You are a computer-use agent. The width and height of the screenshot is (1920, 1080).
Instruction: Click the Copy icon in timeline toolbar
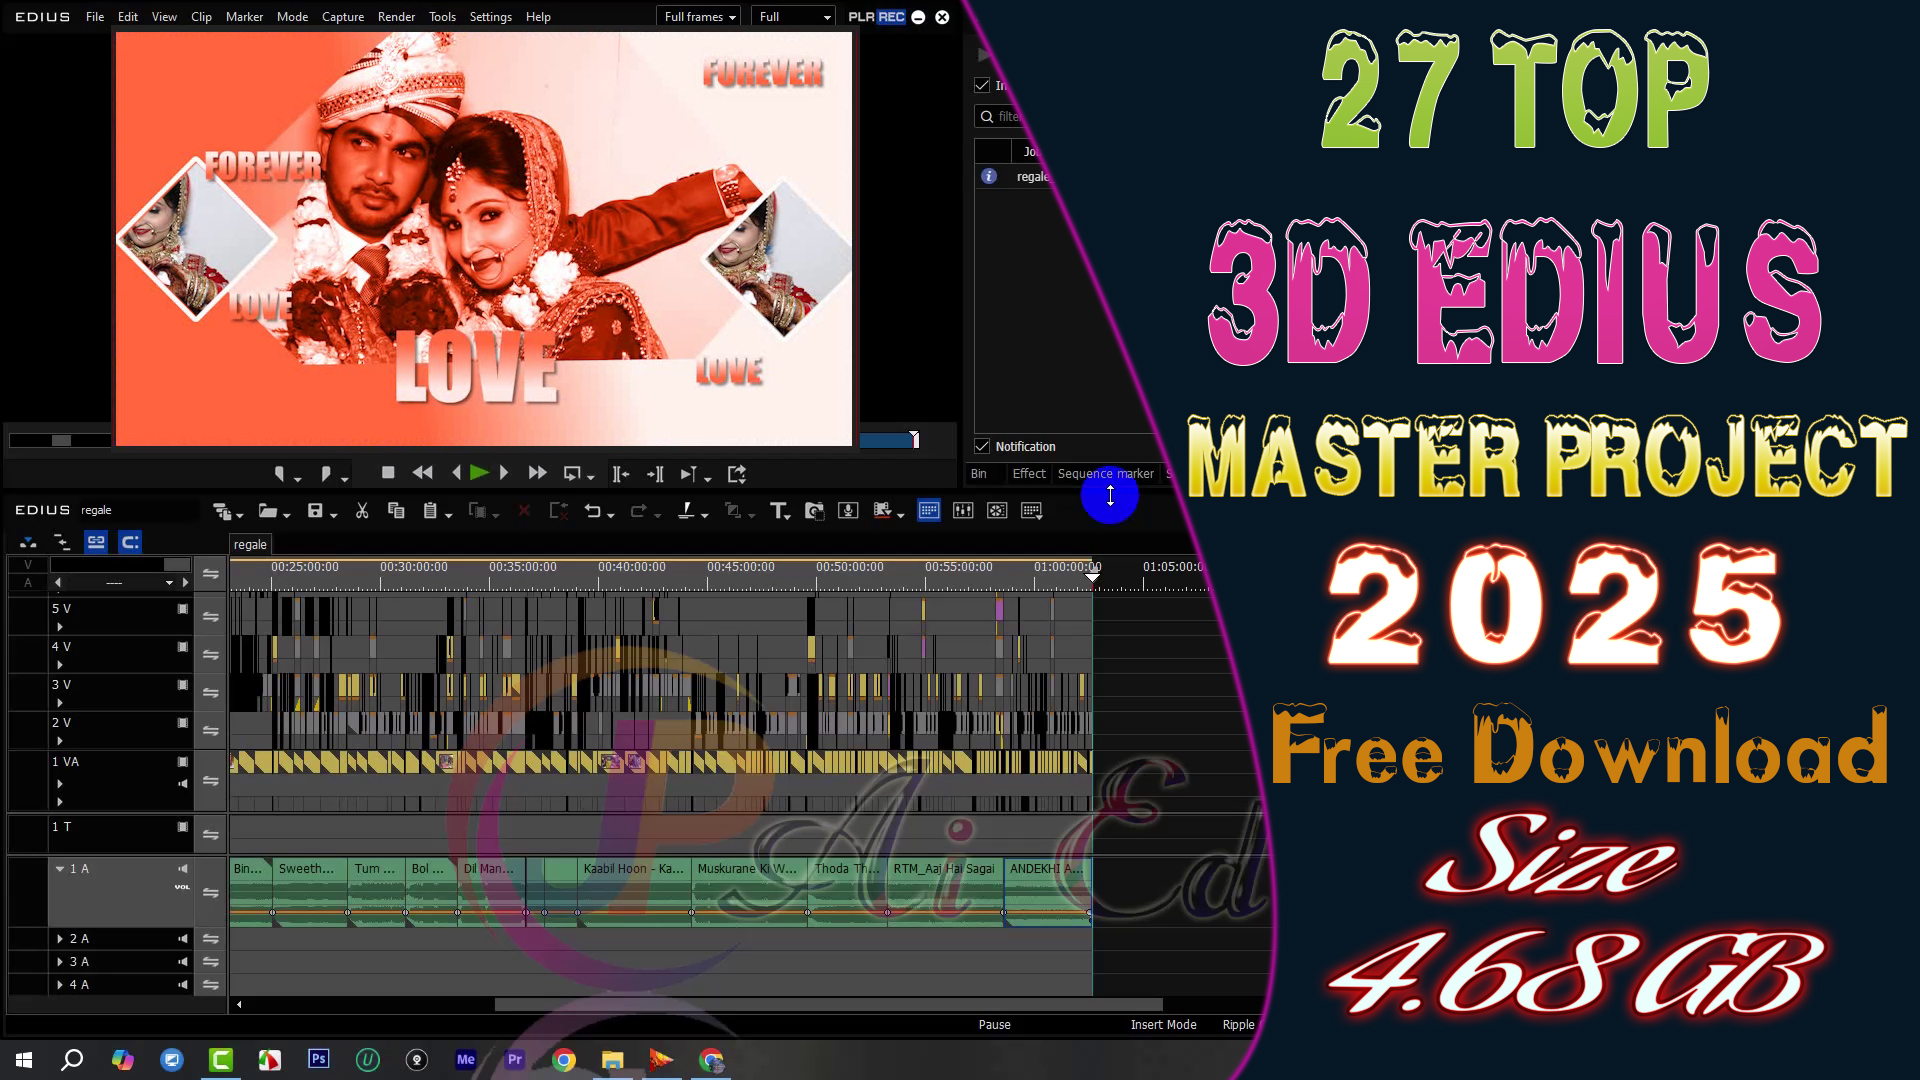(396, 511)
